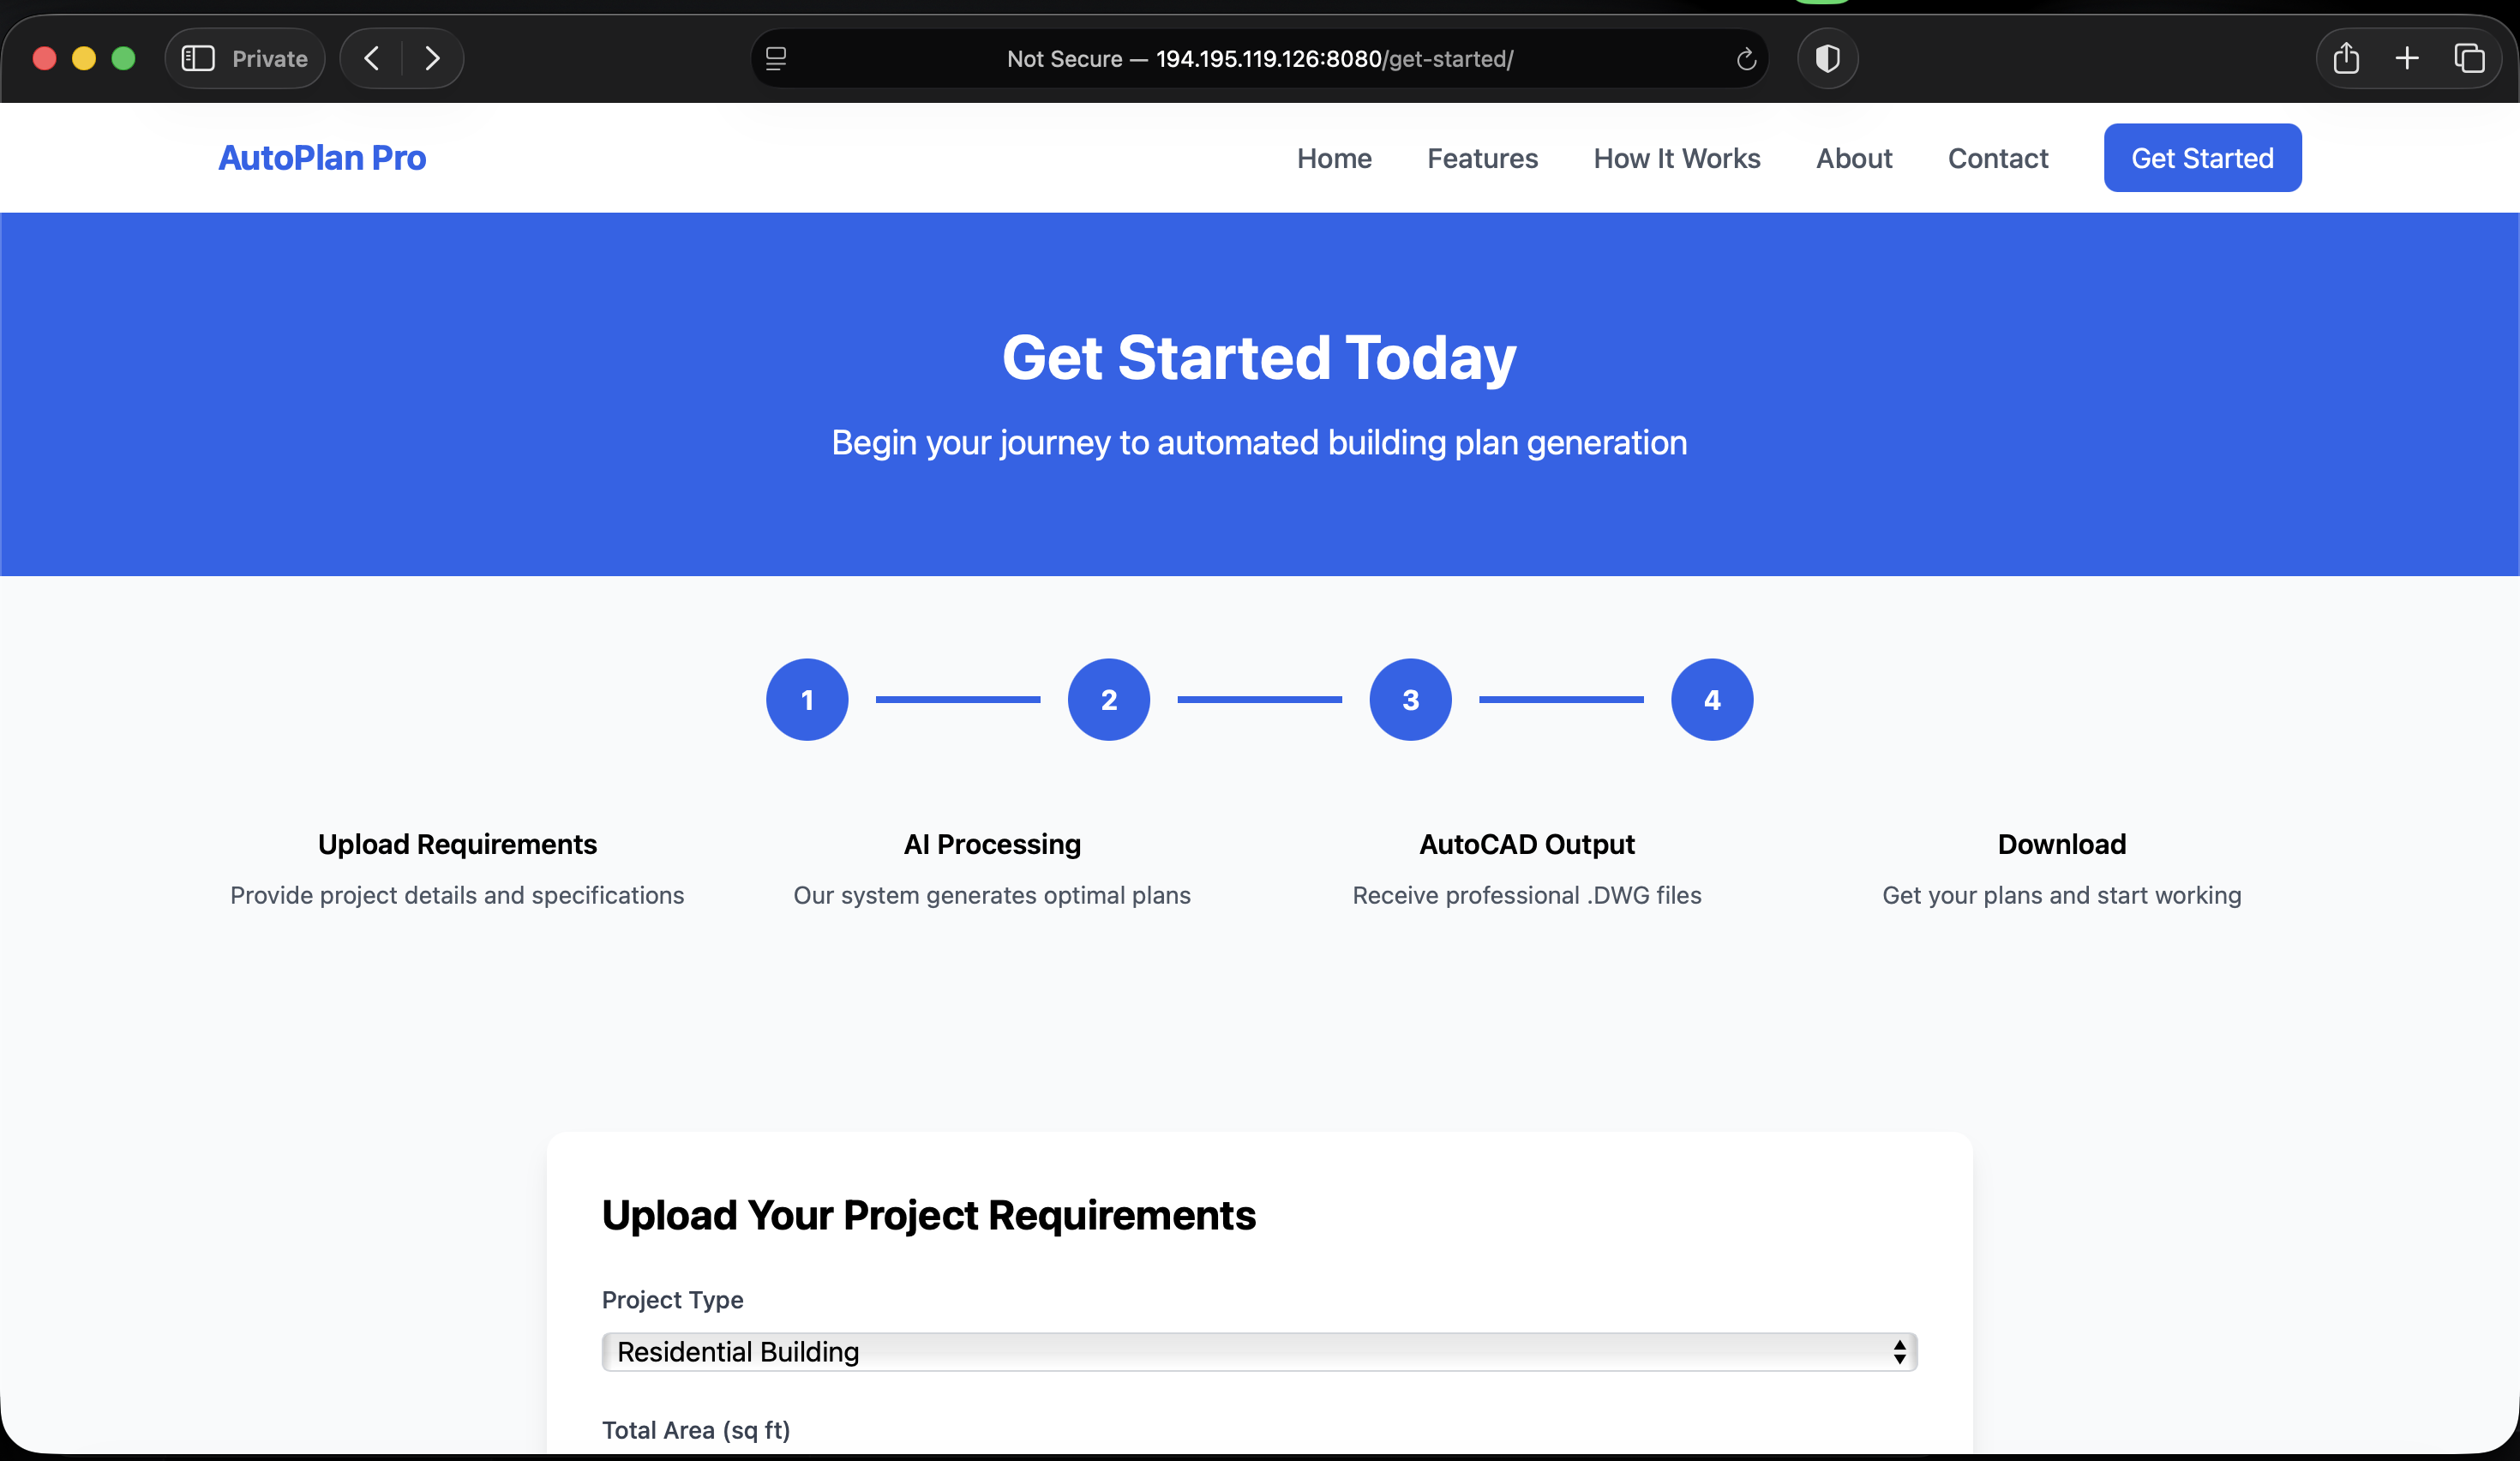Viewport: 2520px width, 1461px height.
Task: Click the browser forward arrow
Action: coord(432,59)
